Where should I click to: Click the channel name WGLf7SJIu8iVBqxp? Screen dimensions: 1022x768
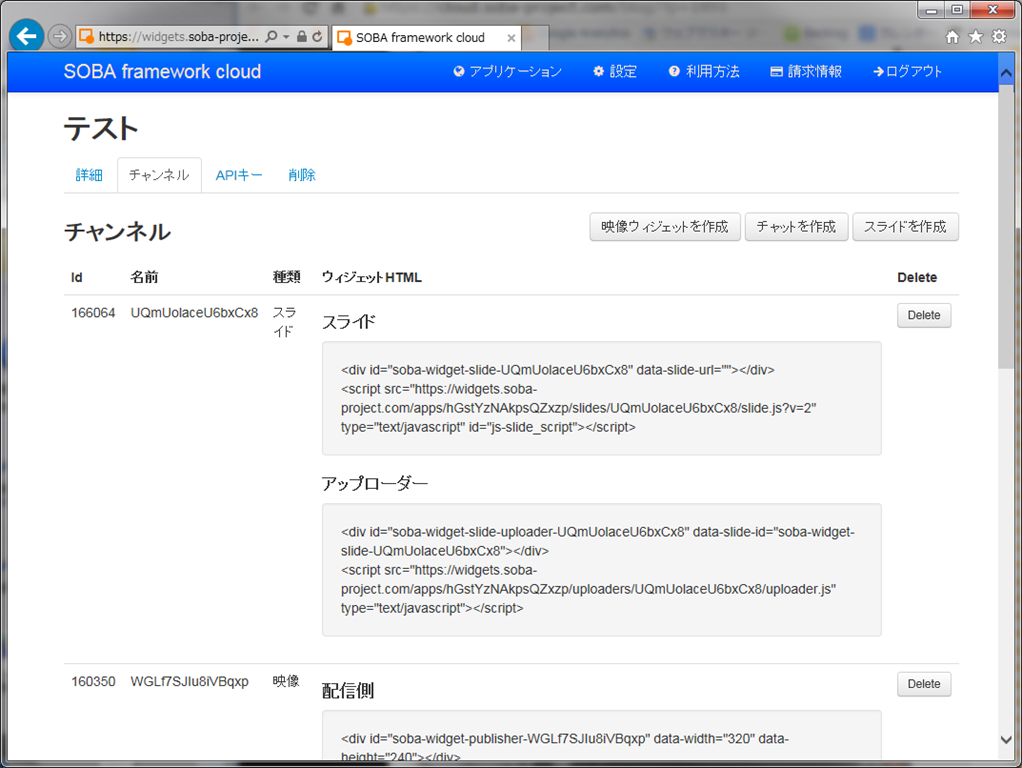pyautogui.click(x=190, y=682)
